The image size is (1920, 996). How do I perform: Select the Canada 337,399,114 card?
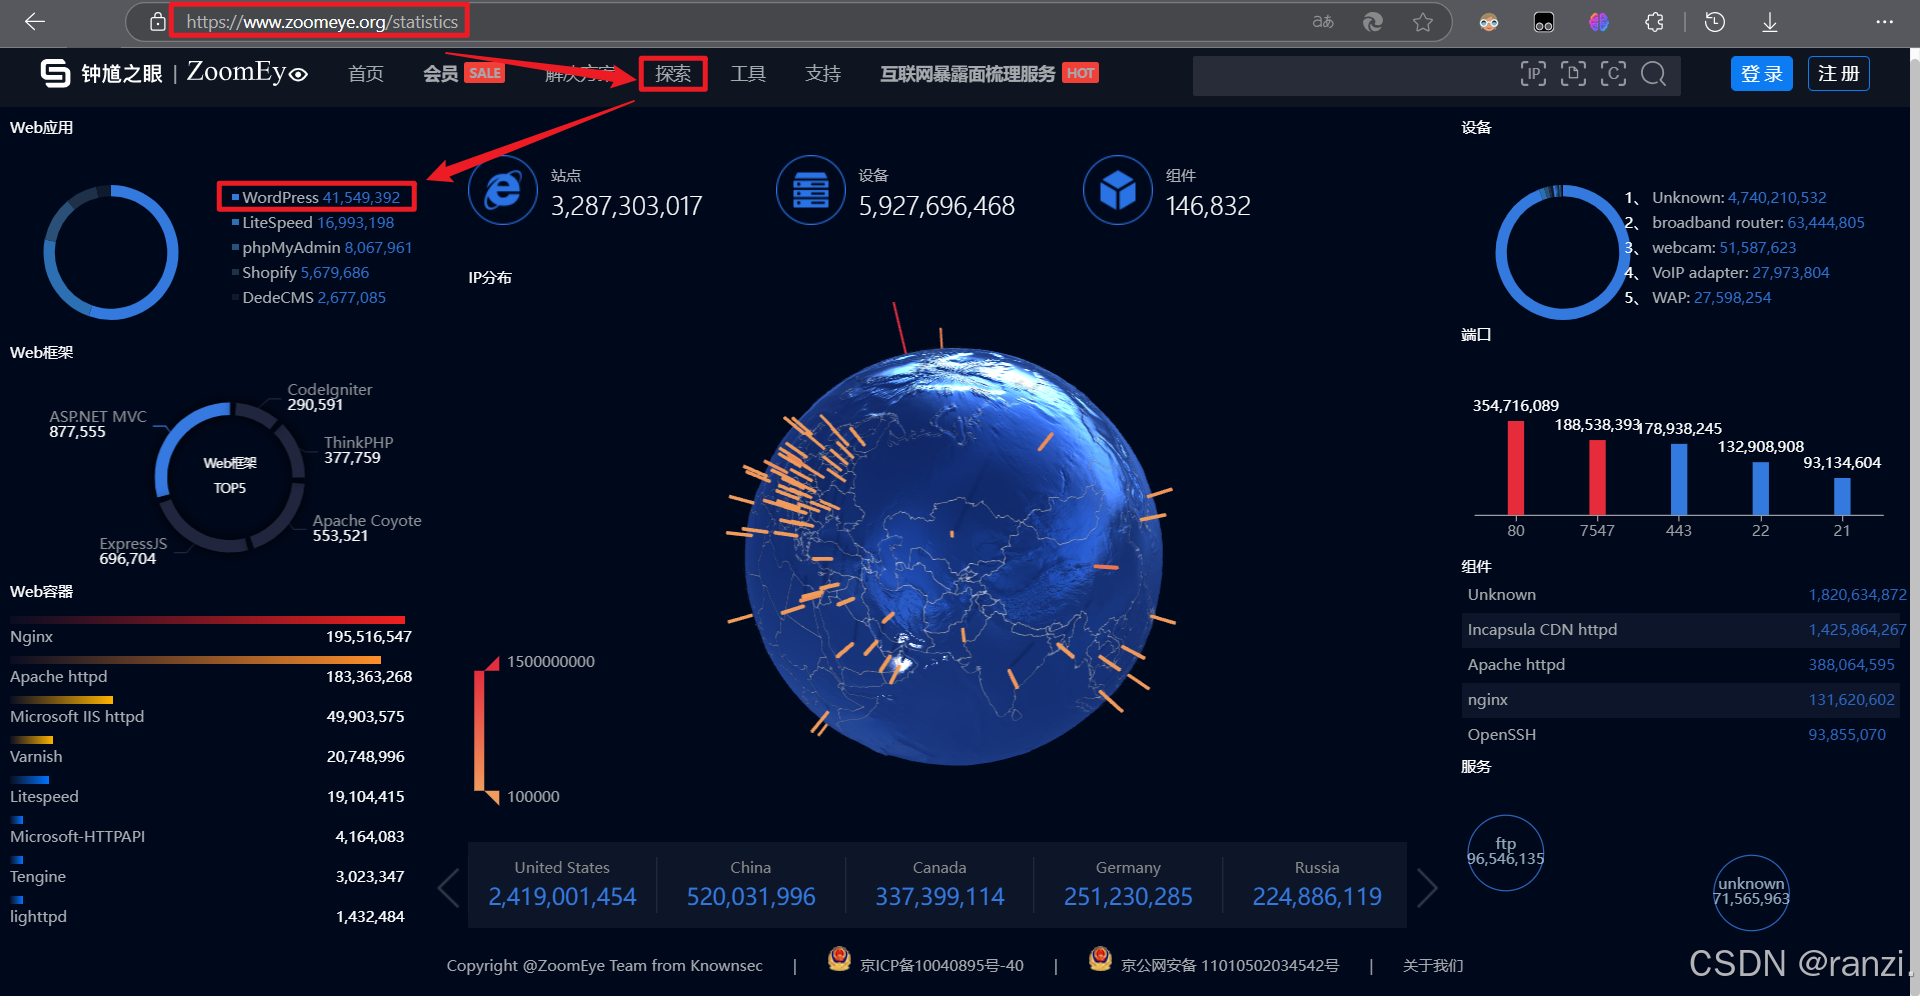coord(939,885)
